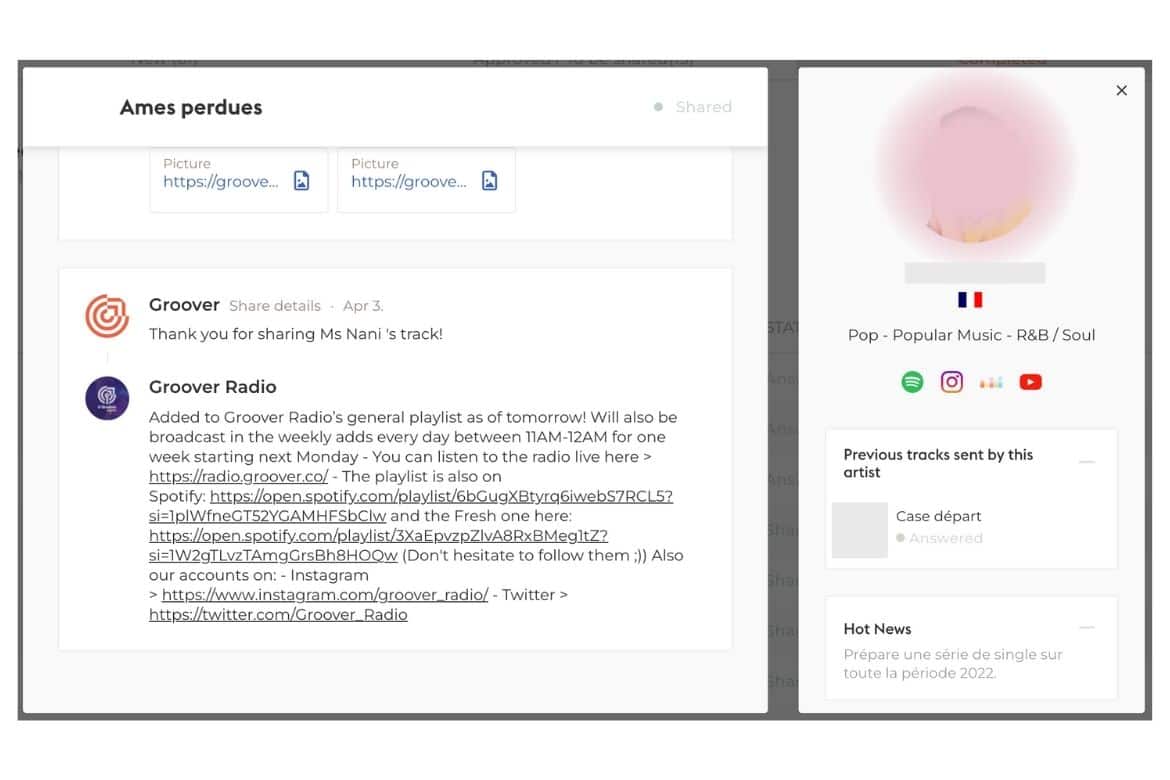Click the Groover spiral logo avatar
Image resolution: width=1170 pixels, height=780 pixels.
107,316
